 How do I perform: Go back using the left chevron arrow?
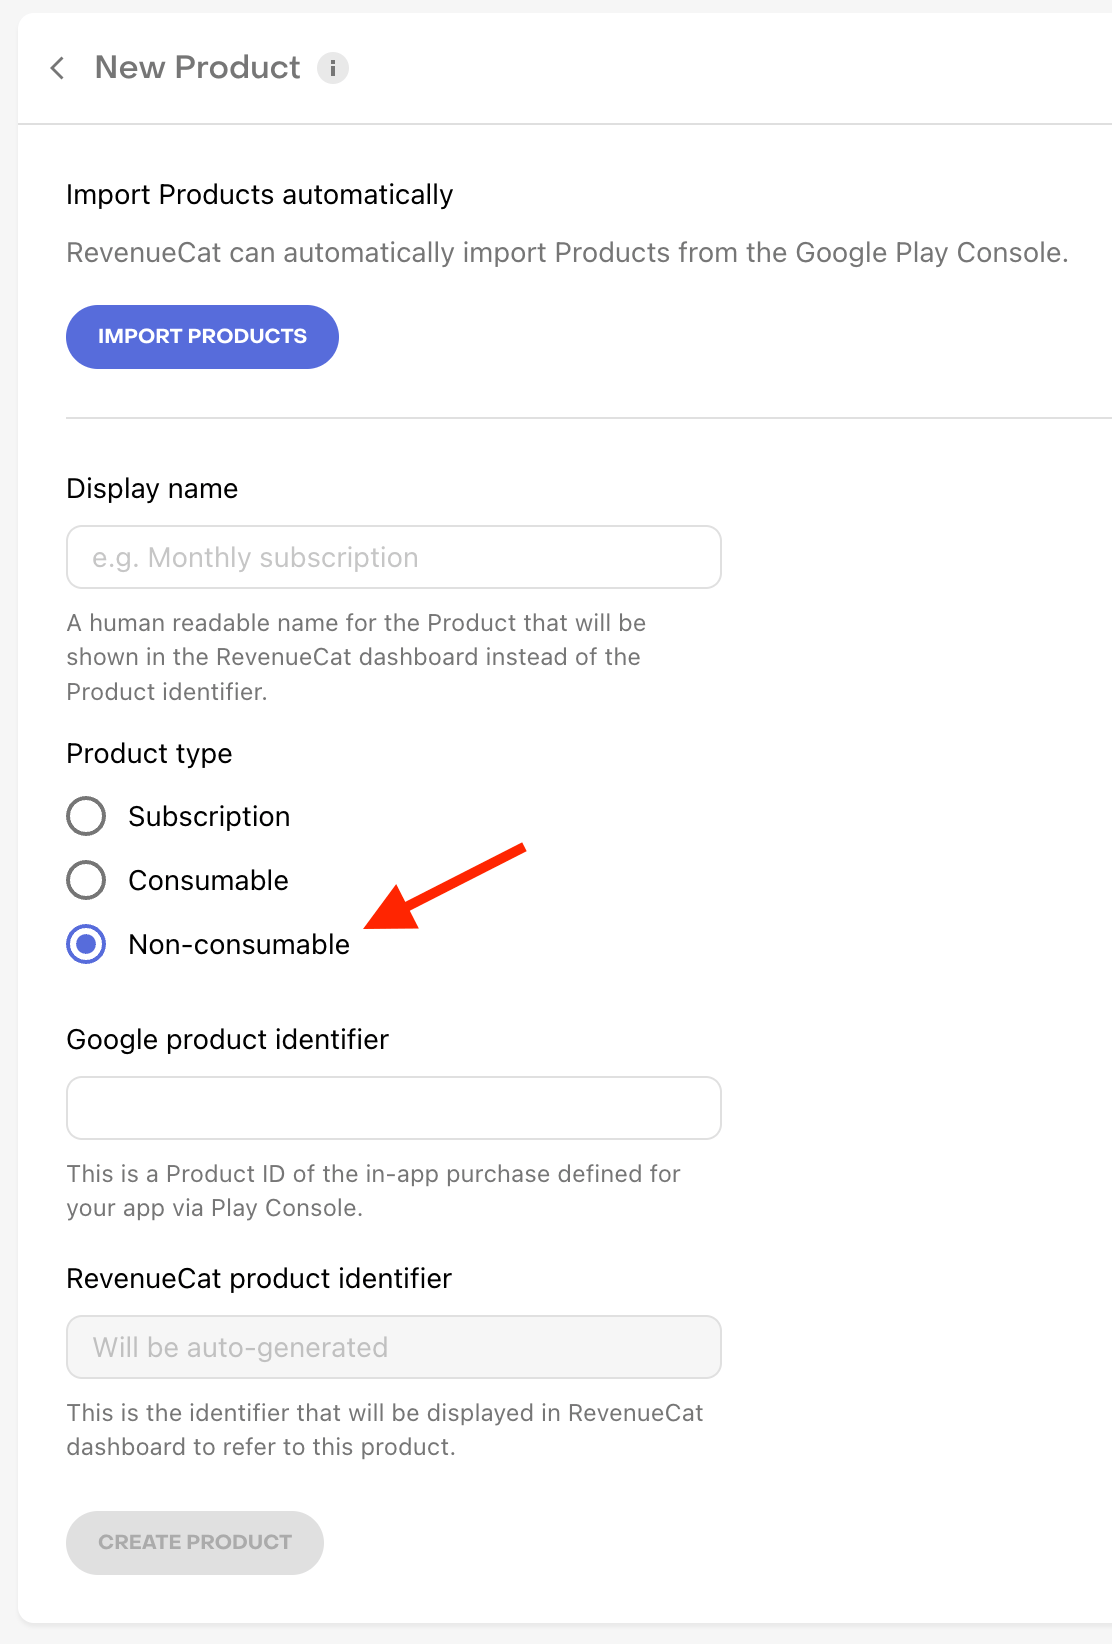coord(58,68)
